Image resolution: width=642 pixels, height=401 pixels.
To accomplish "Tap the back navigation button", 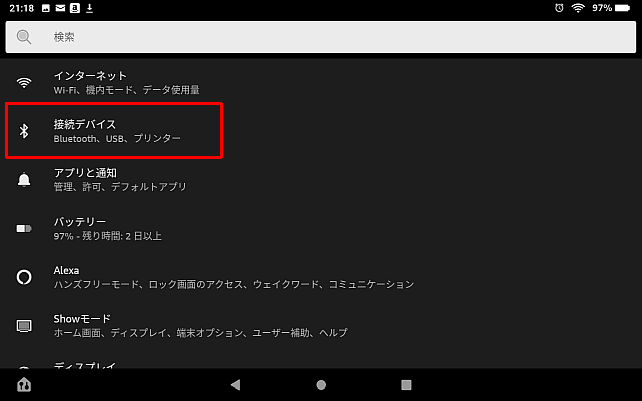I will [235, 385].
